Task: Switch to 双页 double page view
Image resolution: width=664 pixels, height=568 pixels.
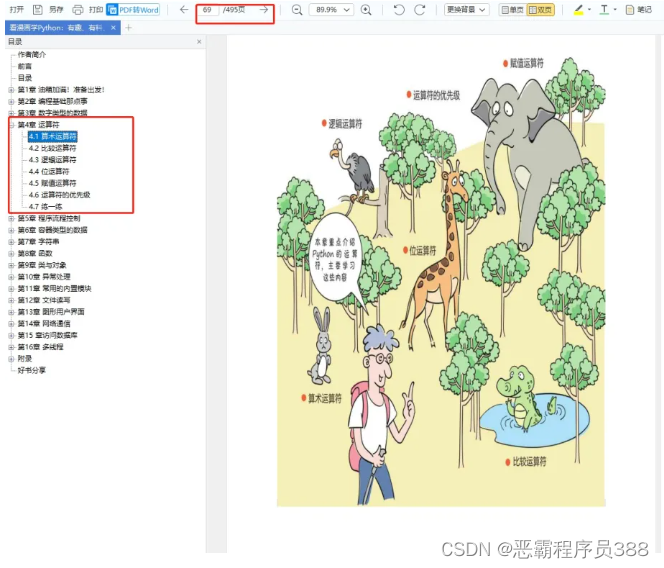Action: 540,9
